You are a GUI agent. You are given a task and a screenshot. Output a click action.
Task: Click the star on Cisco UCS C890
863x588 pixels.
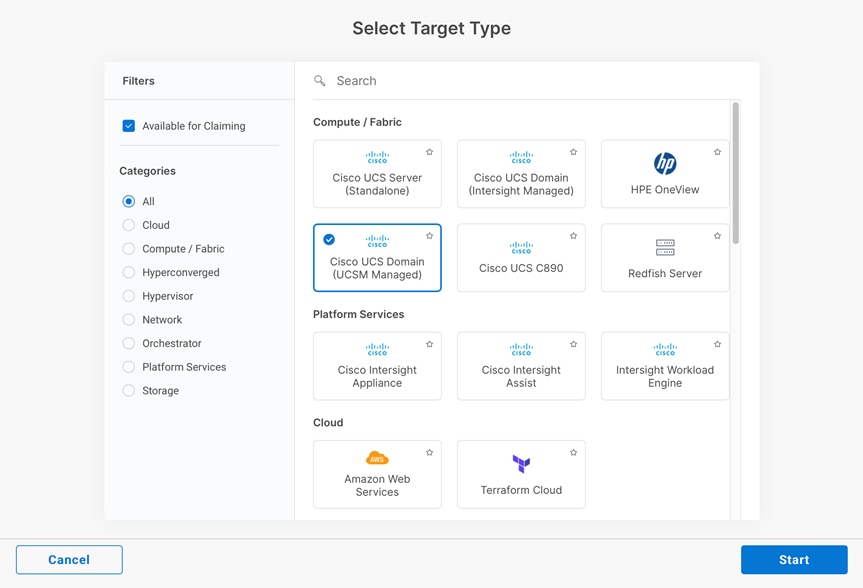coord(573,236)
